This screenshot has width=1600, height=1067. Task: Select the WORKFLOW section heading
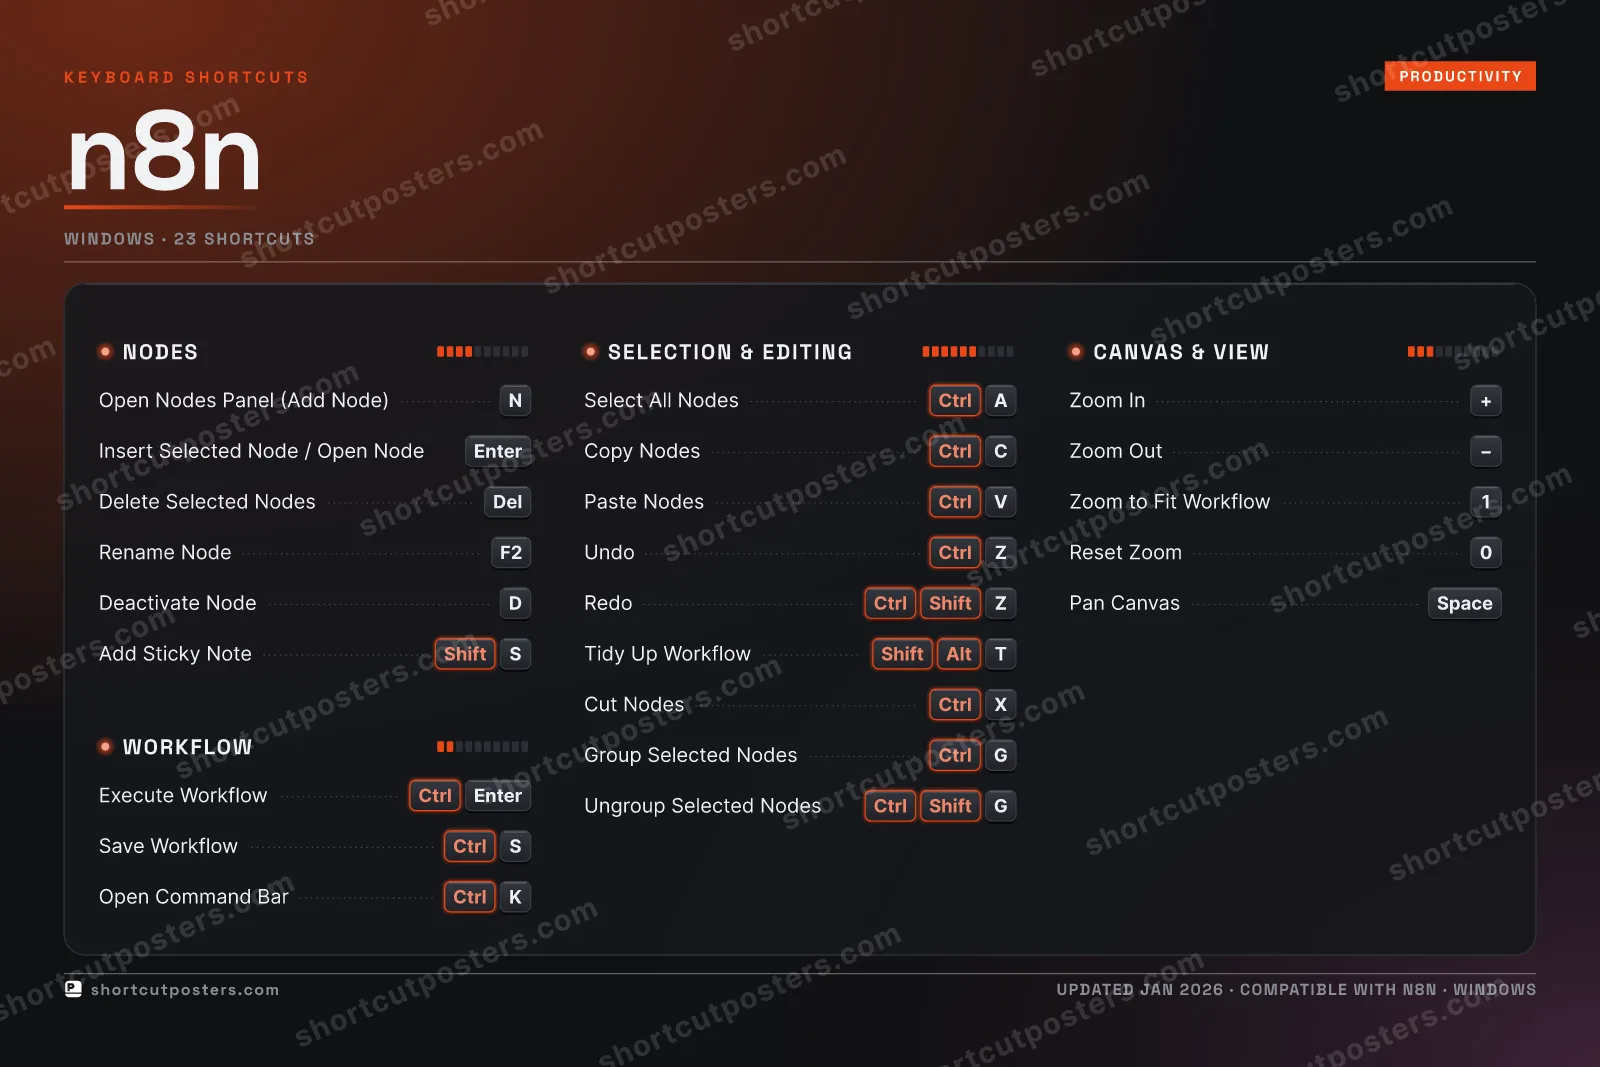tap(187, 747)
